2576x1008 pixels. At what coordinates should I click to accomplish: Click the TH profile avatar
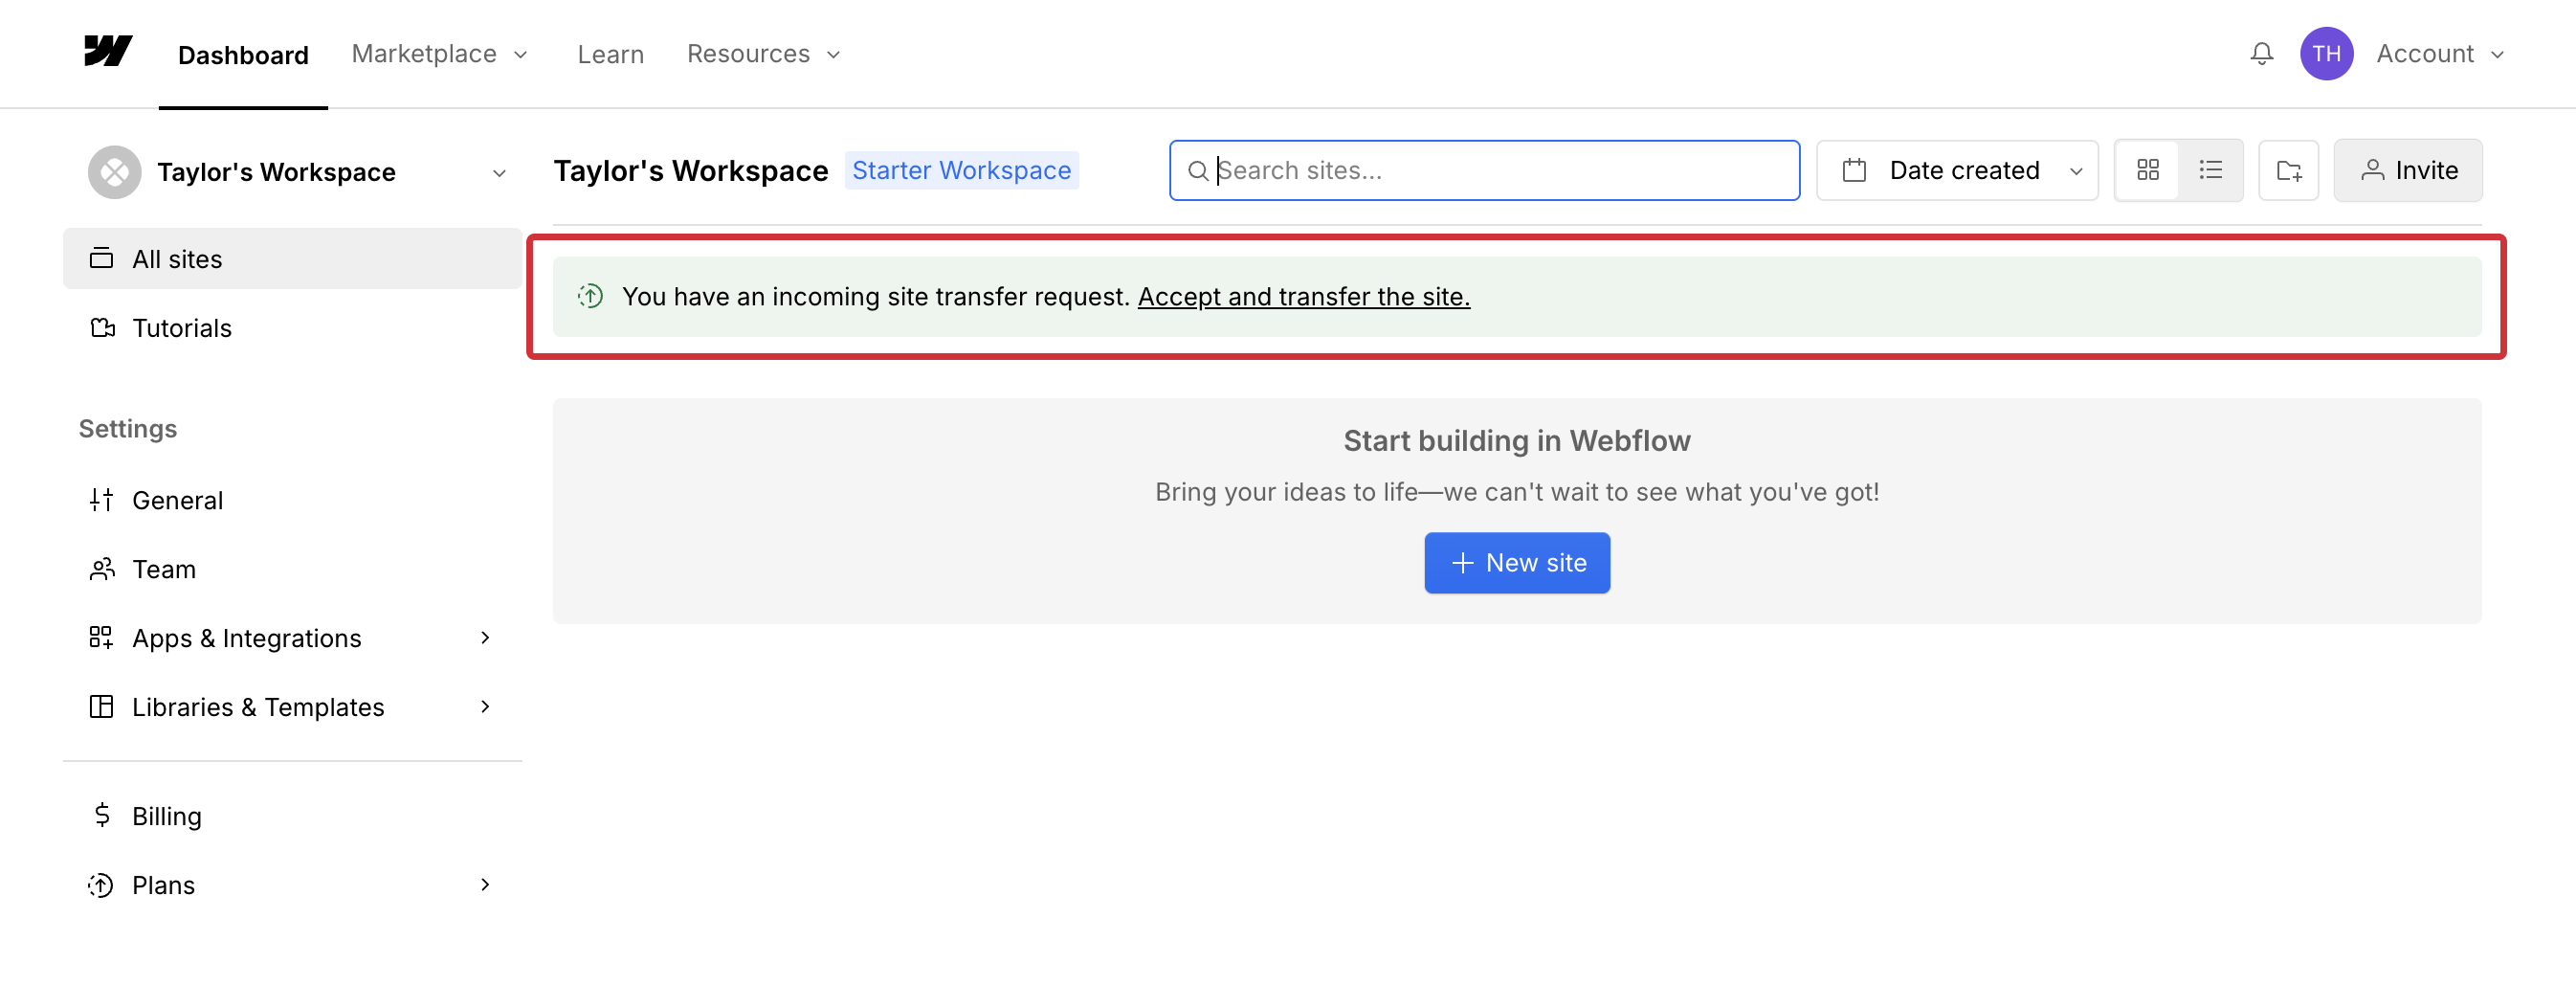pos(2326,54)
